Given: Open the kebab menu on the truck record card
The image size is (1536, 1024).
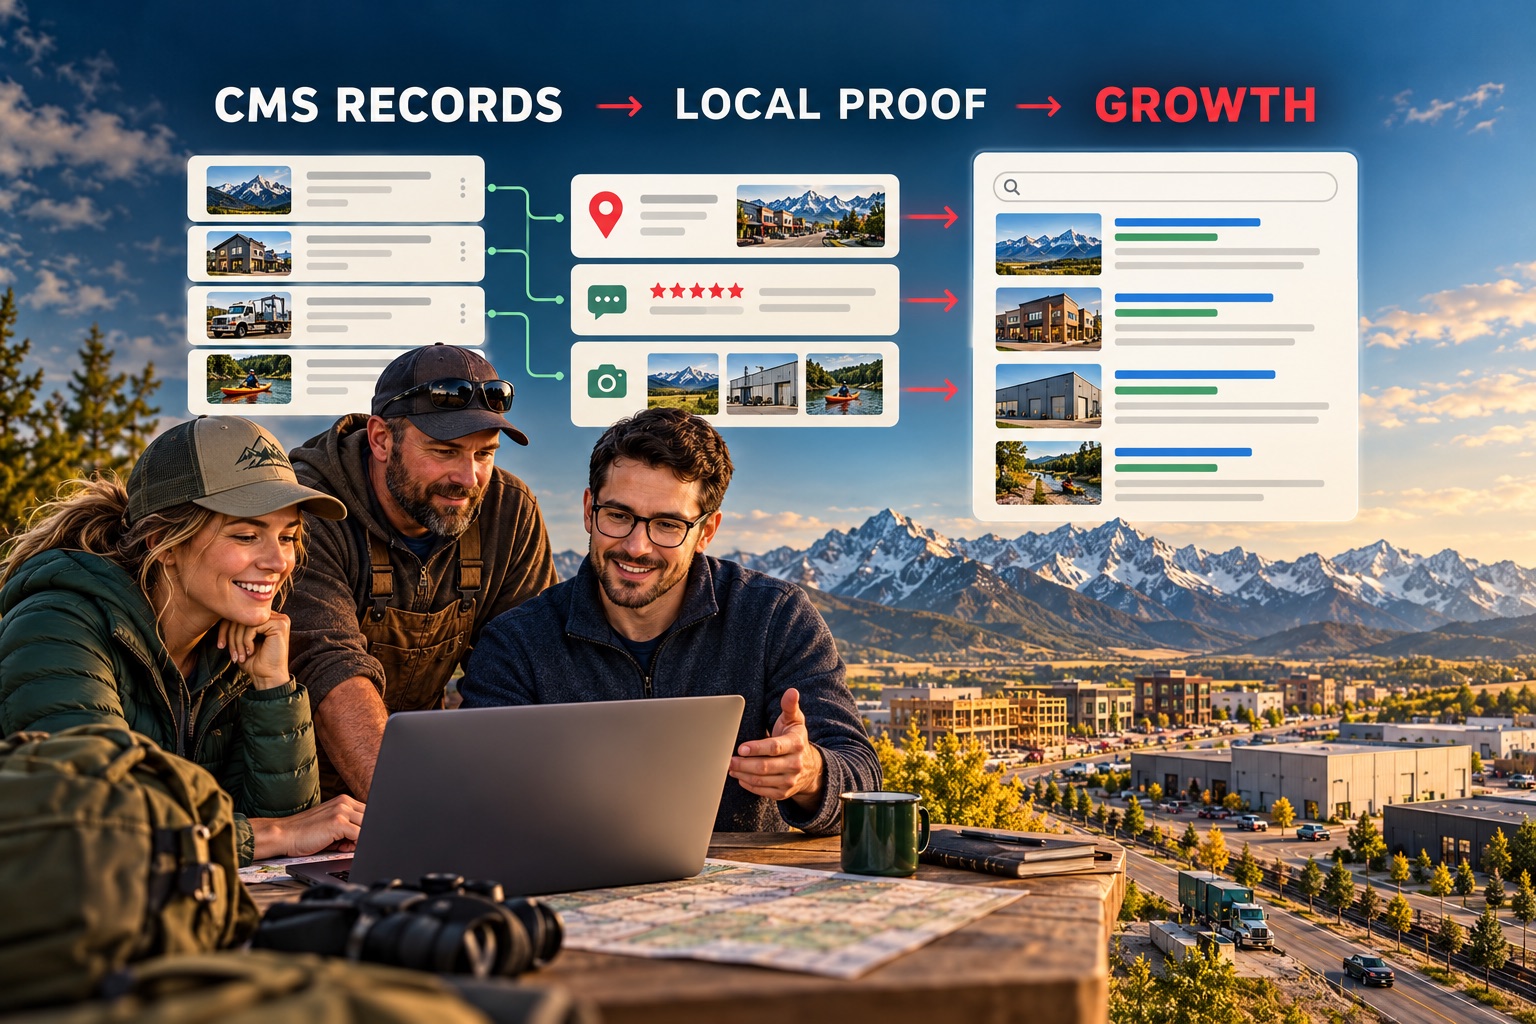Looking at the screenshot, I should coord(463,314).
